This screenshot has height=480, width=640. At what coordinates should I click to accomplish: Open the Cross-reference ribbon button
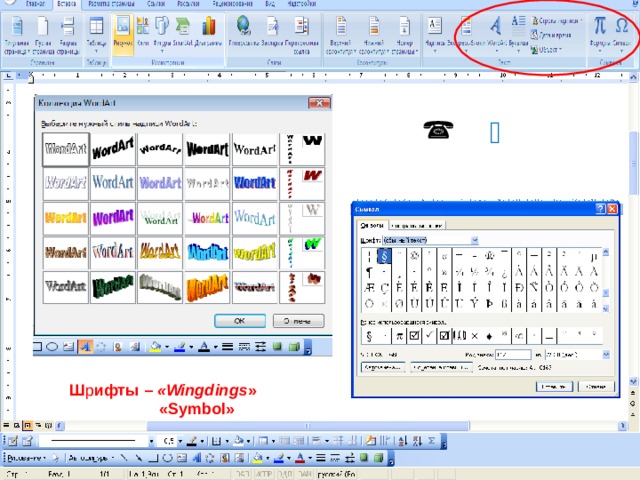click(x=302, y=35)
